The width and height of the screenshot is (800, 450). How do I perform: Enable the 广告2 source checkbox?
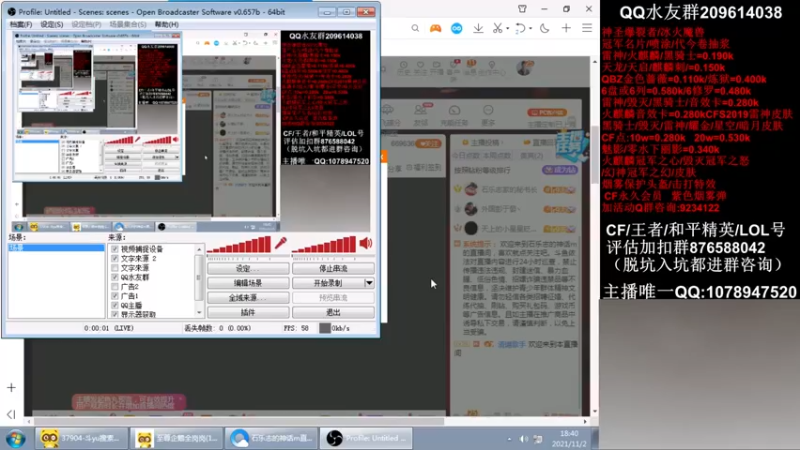click(x=115, y=287)
